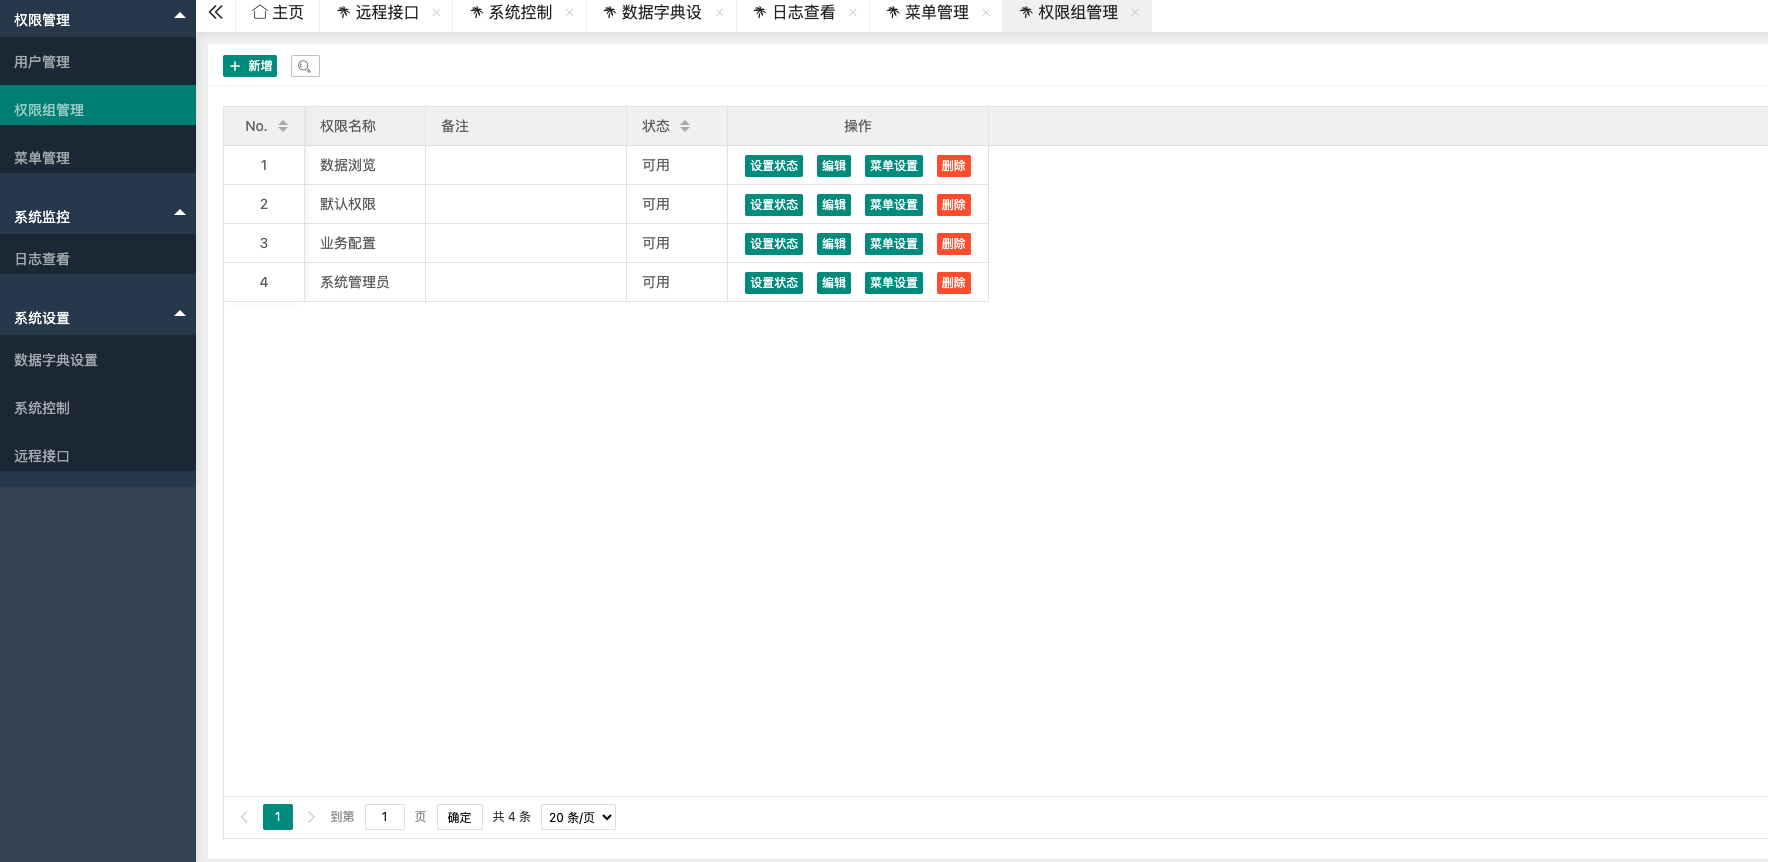
Task: Click 可用 status in 数据浏览 row
Action: [656, 165]
